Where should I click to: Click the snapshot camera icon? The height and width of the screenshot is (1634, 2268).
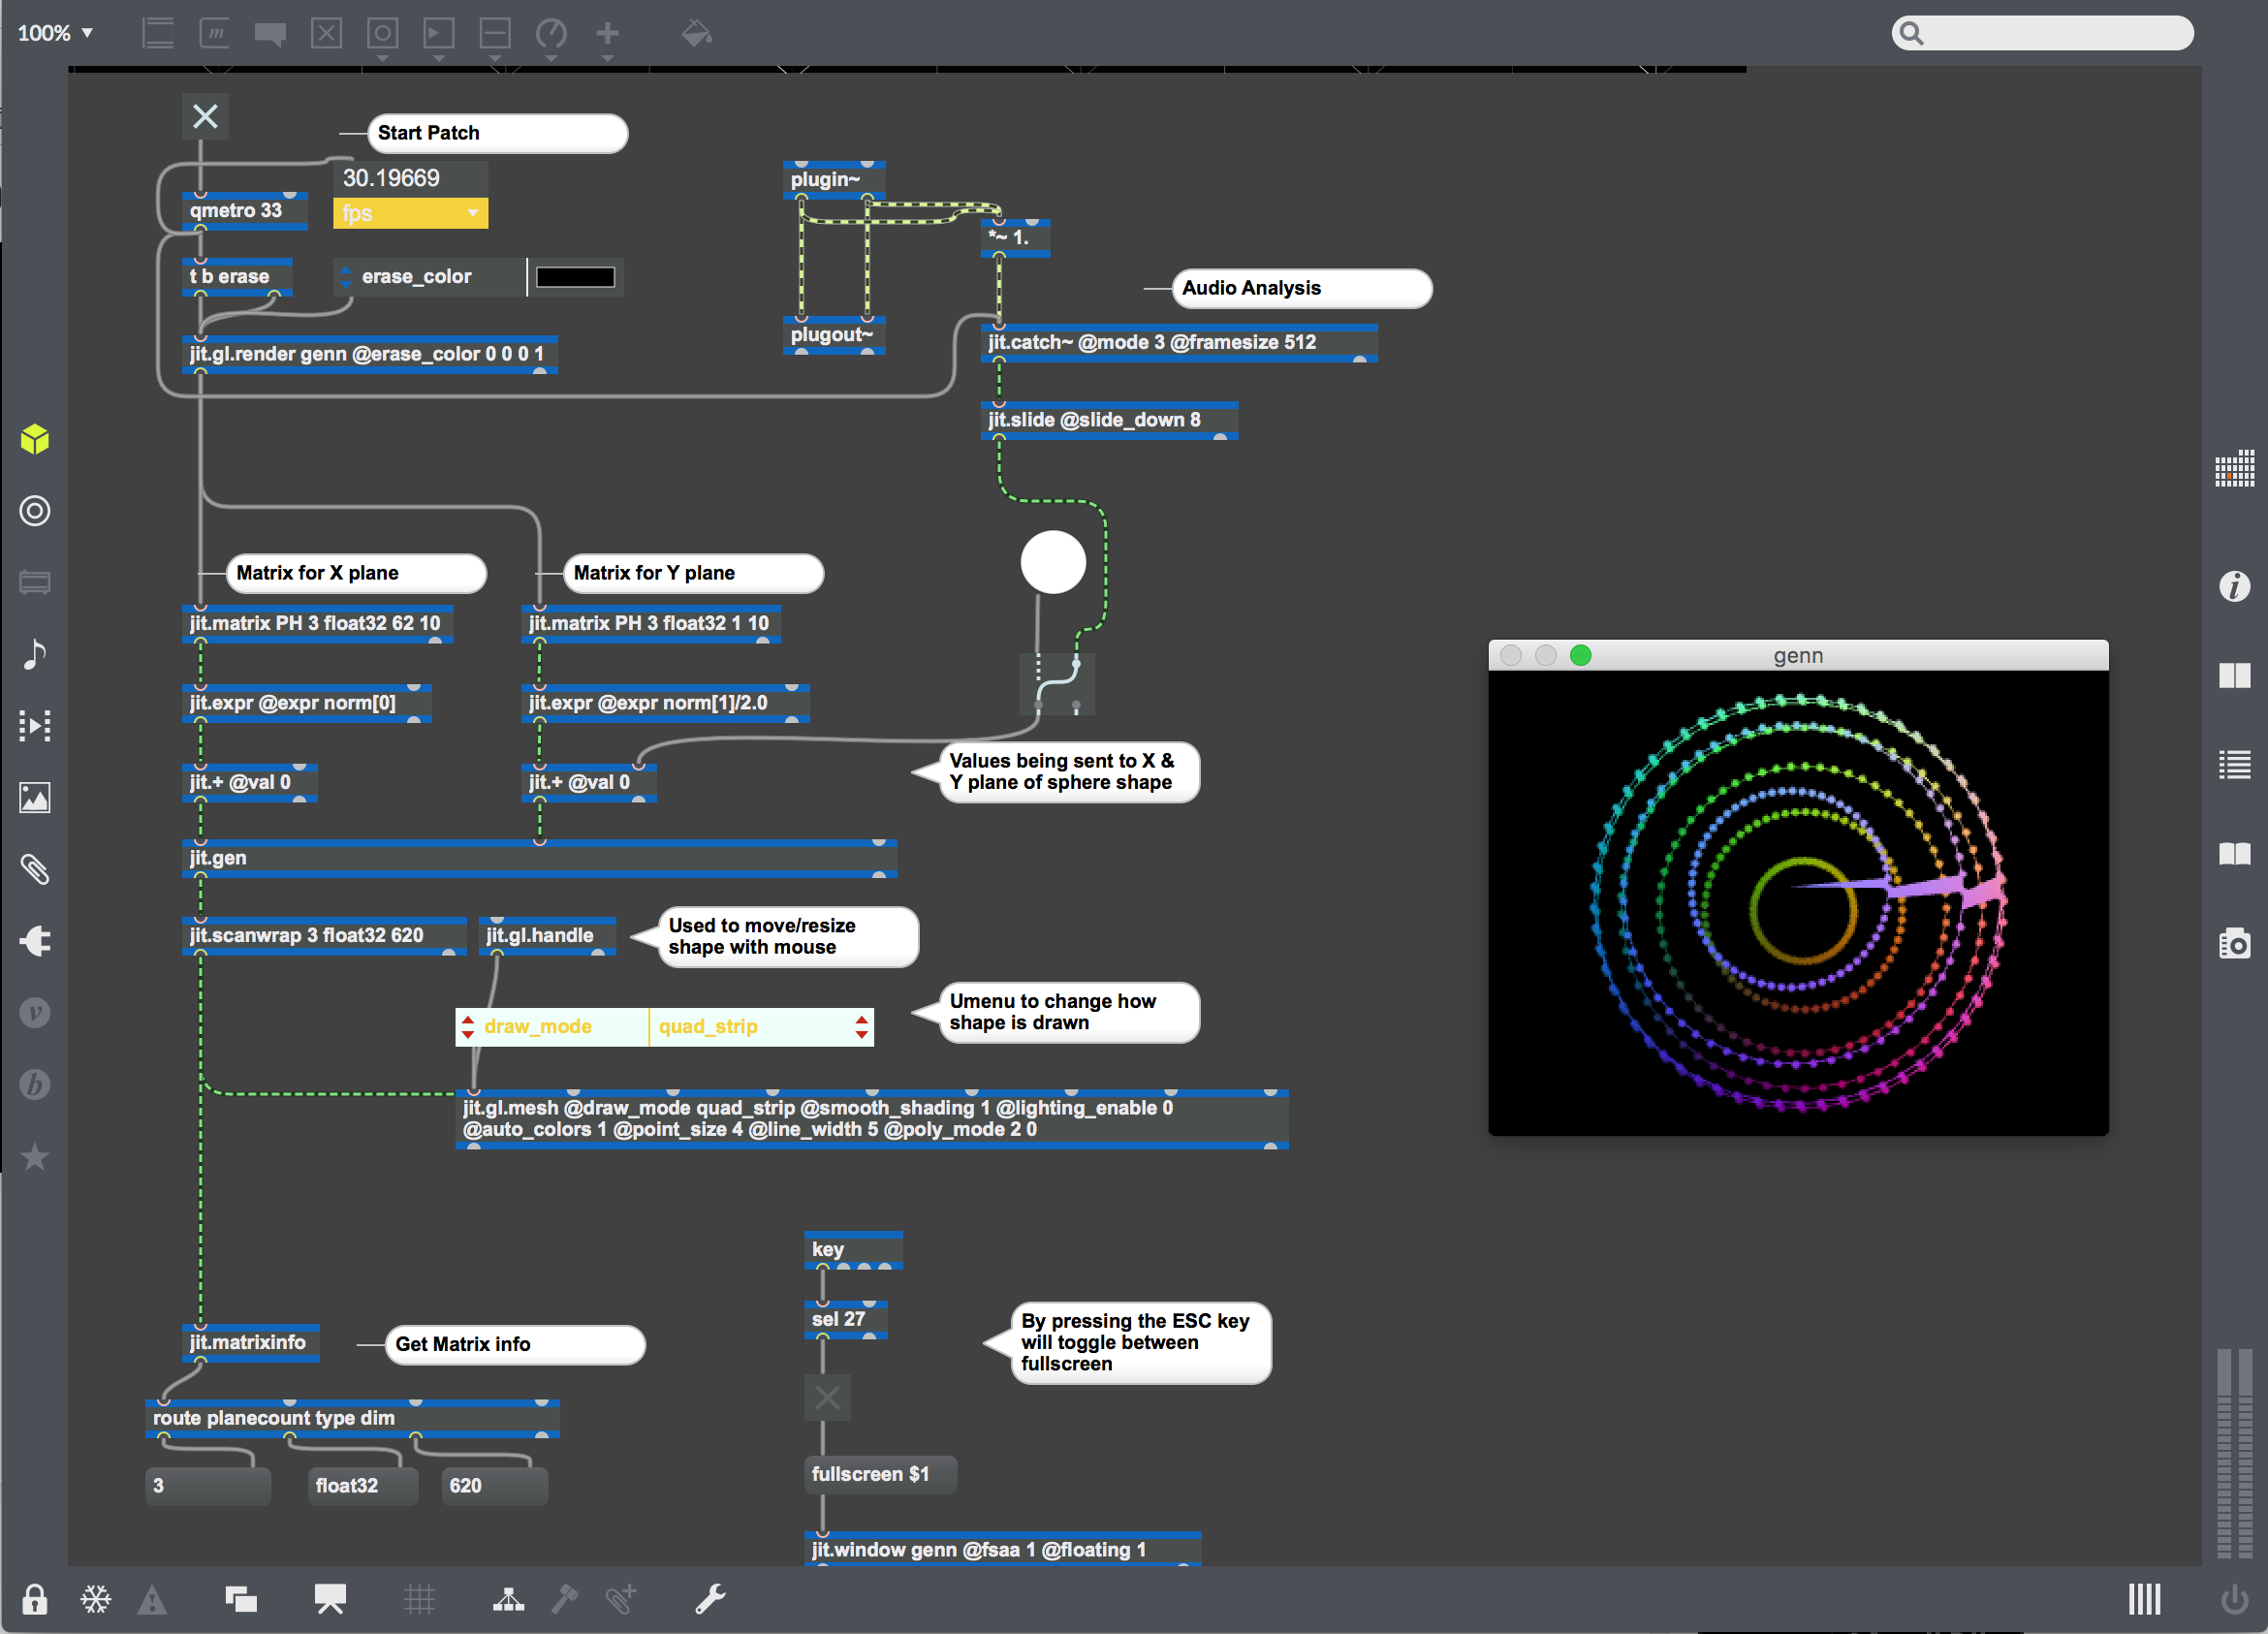2234,943
